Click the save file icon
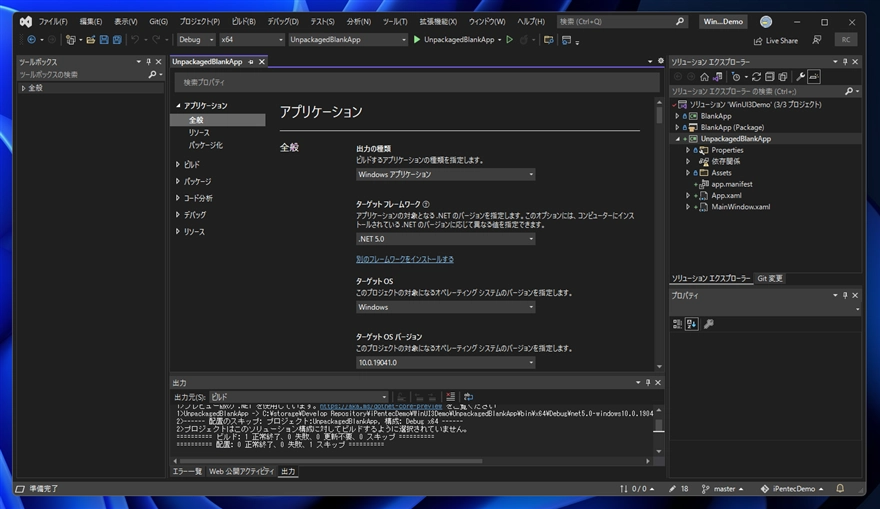This screenshot has height=509, width=880. [x=104, y=40]
